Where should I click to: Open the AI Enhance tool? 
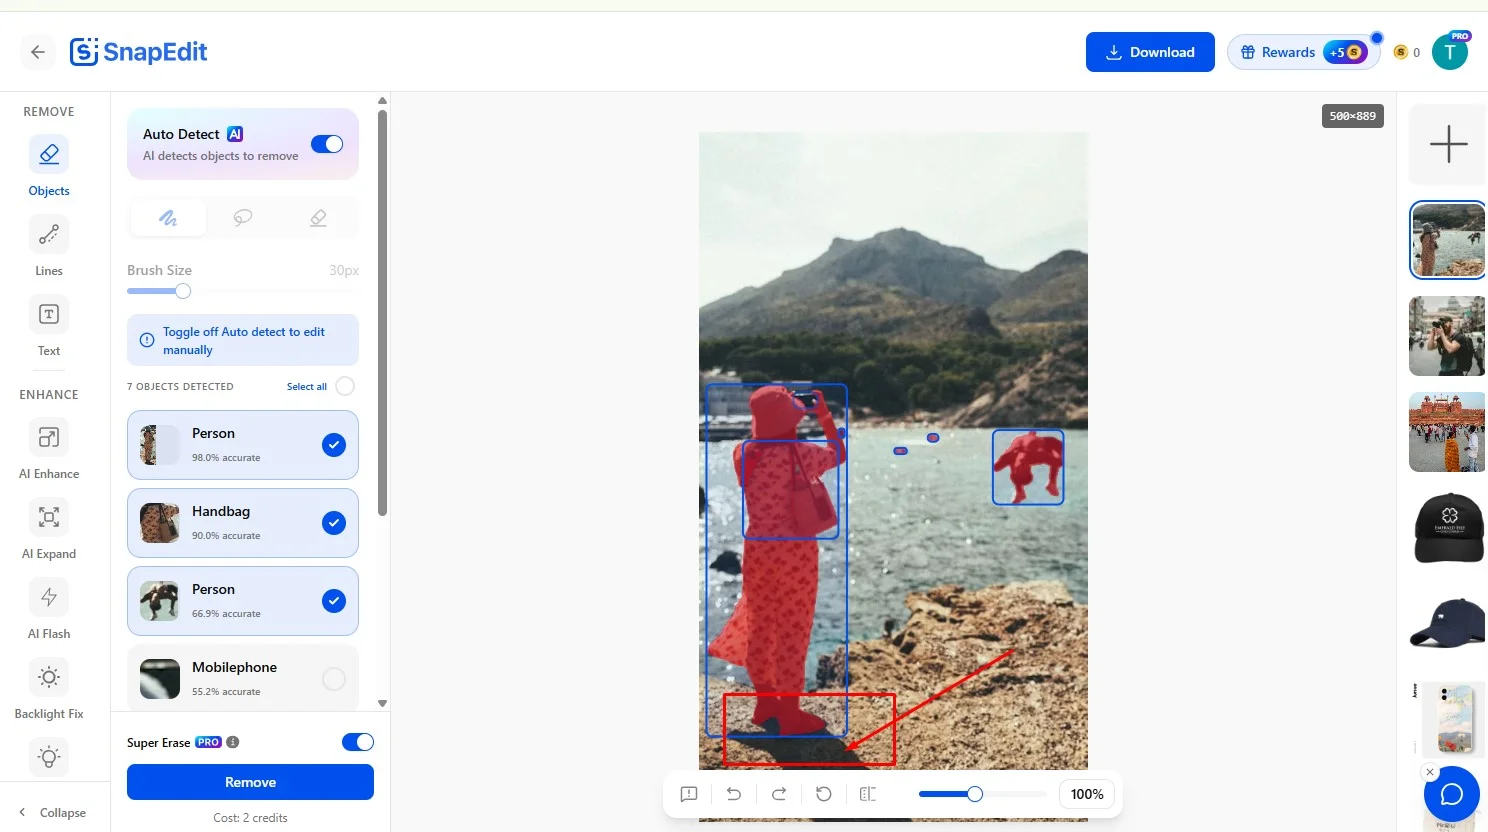click(x=49, y=449)
